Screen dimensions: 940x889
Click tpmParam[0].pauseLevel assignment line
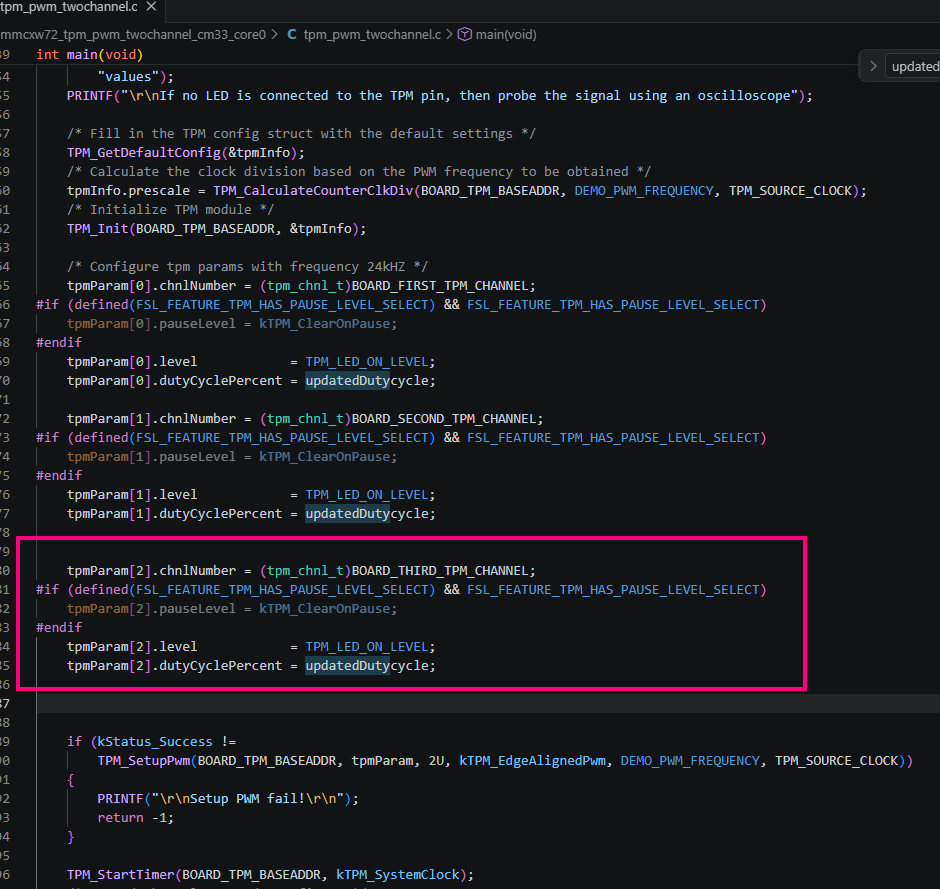[231, 324]
